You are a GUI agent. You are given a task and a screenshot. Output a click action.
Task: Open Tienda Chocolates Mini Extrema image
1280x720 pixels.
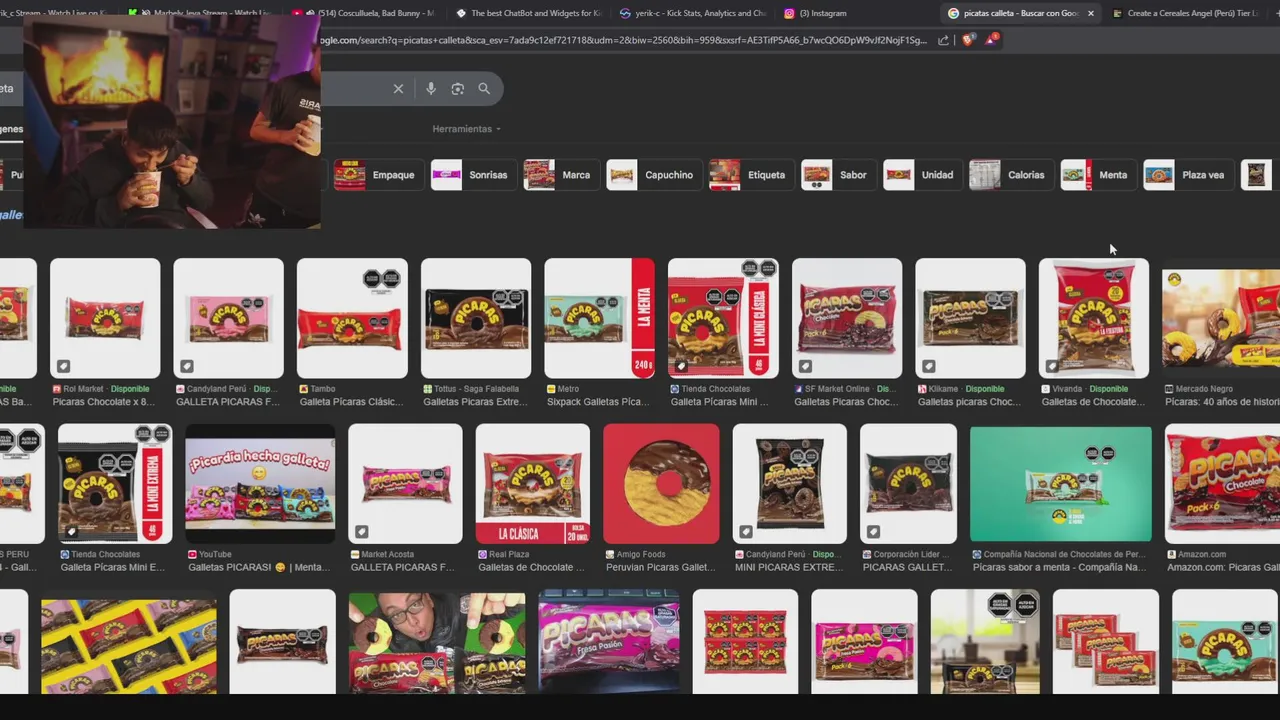pos(115,483)
